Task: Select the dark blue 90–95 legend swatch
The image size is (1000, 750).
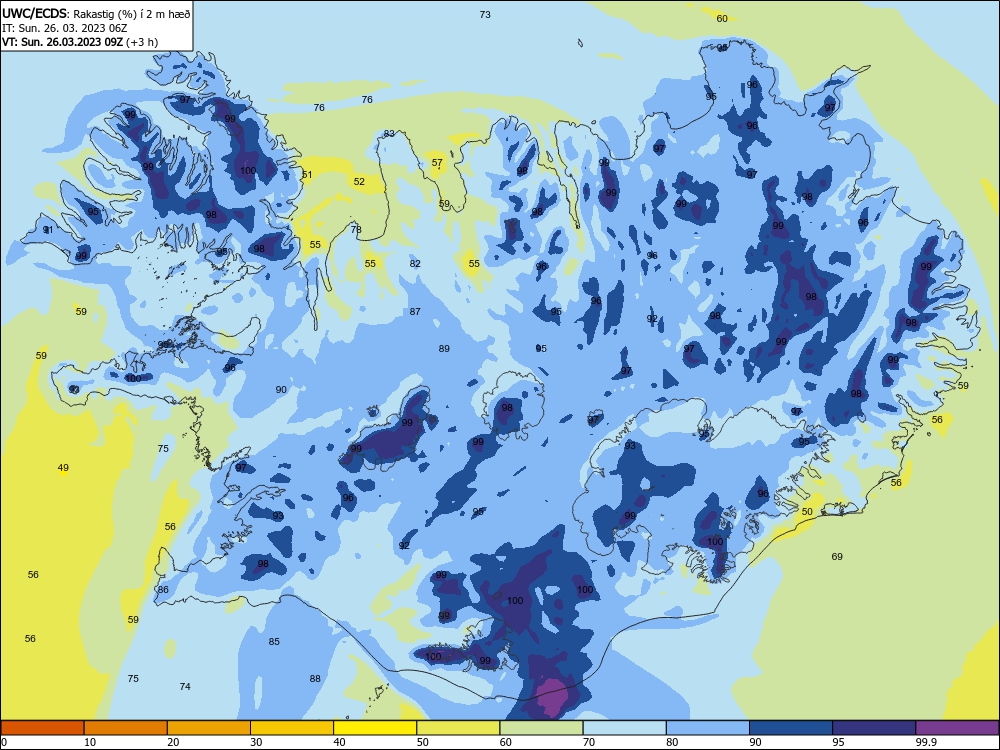Action: point(791,728)
